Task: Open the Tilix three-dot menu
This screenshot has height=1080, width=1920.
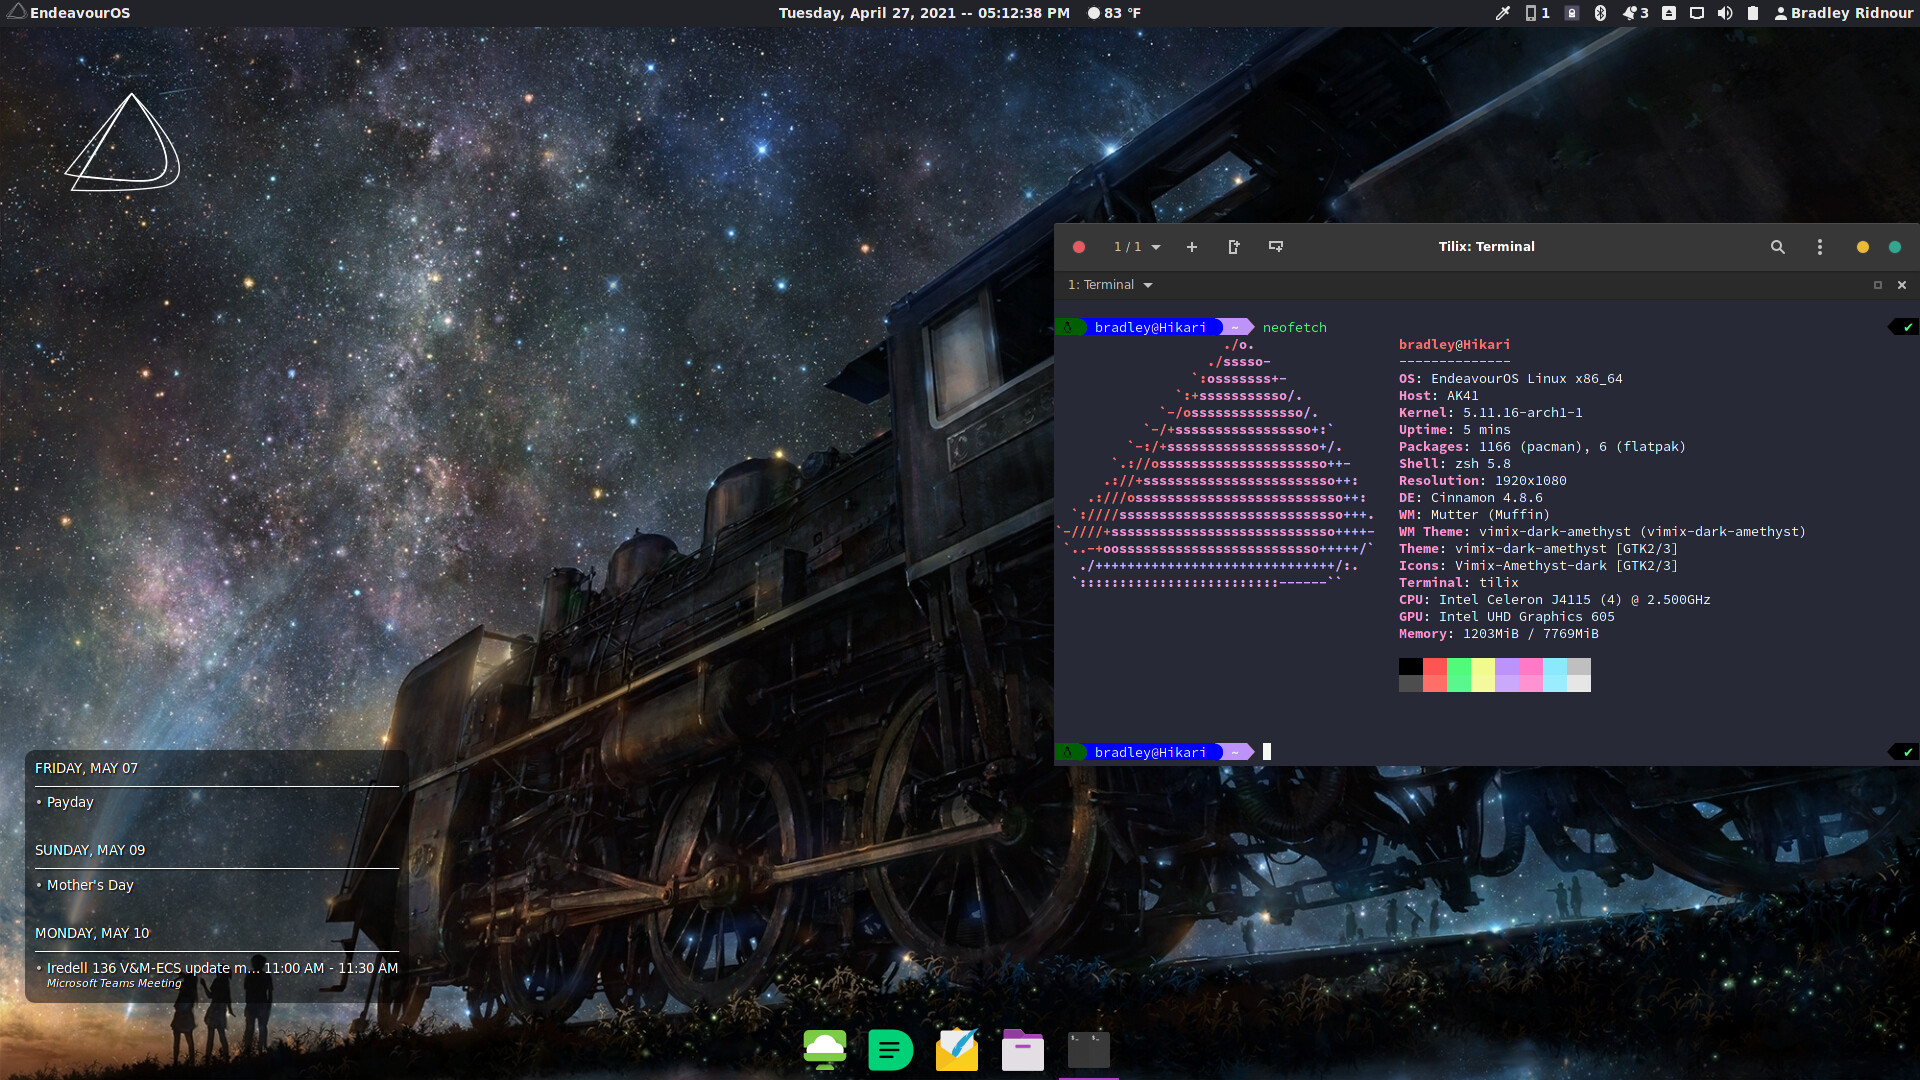Action: pyautogui.click(x=1820, y=247)
